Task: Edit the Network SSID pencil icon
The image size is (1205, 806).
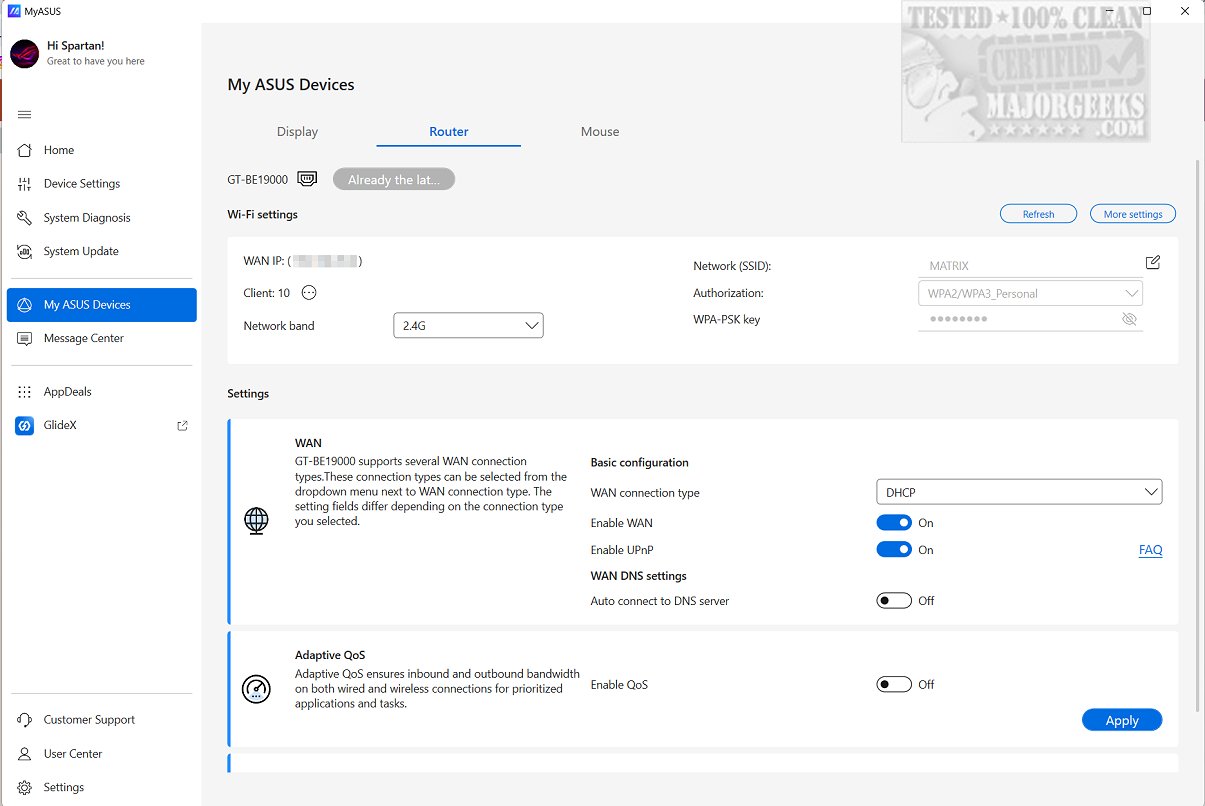Action: point(1153,262)
